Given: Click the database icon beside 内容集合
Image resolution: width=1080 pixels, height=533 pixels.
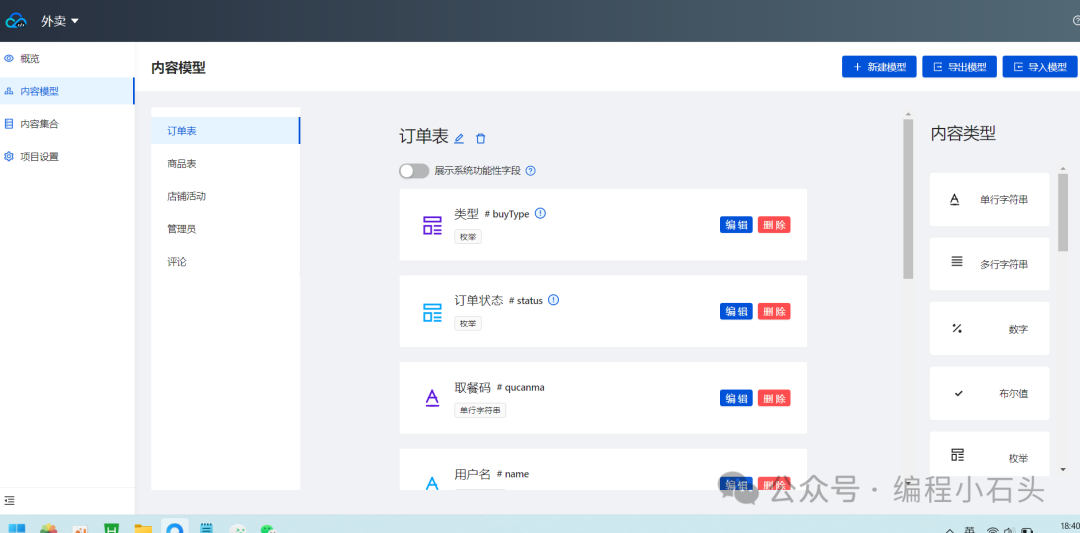Looking at the screenshot, I should [x=9, y=124].
